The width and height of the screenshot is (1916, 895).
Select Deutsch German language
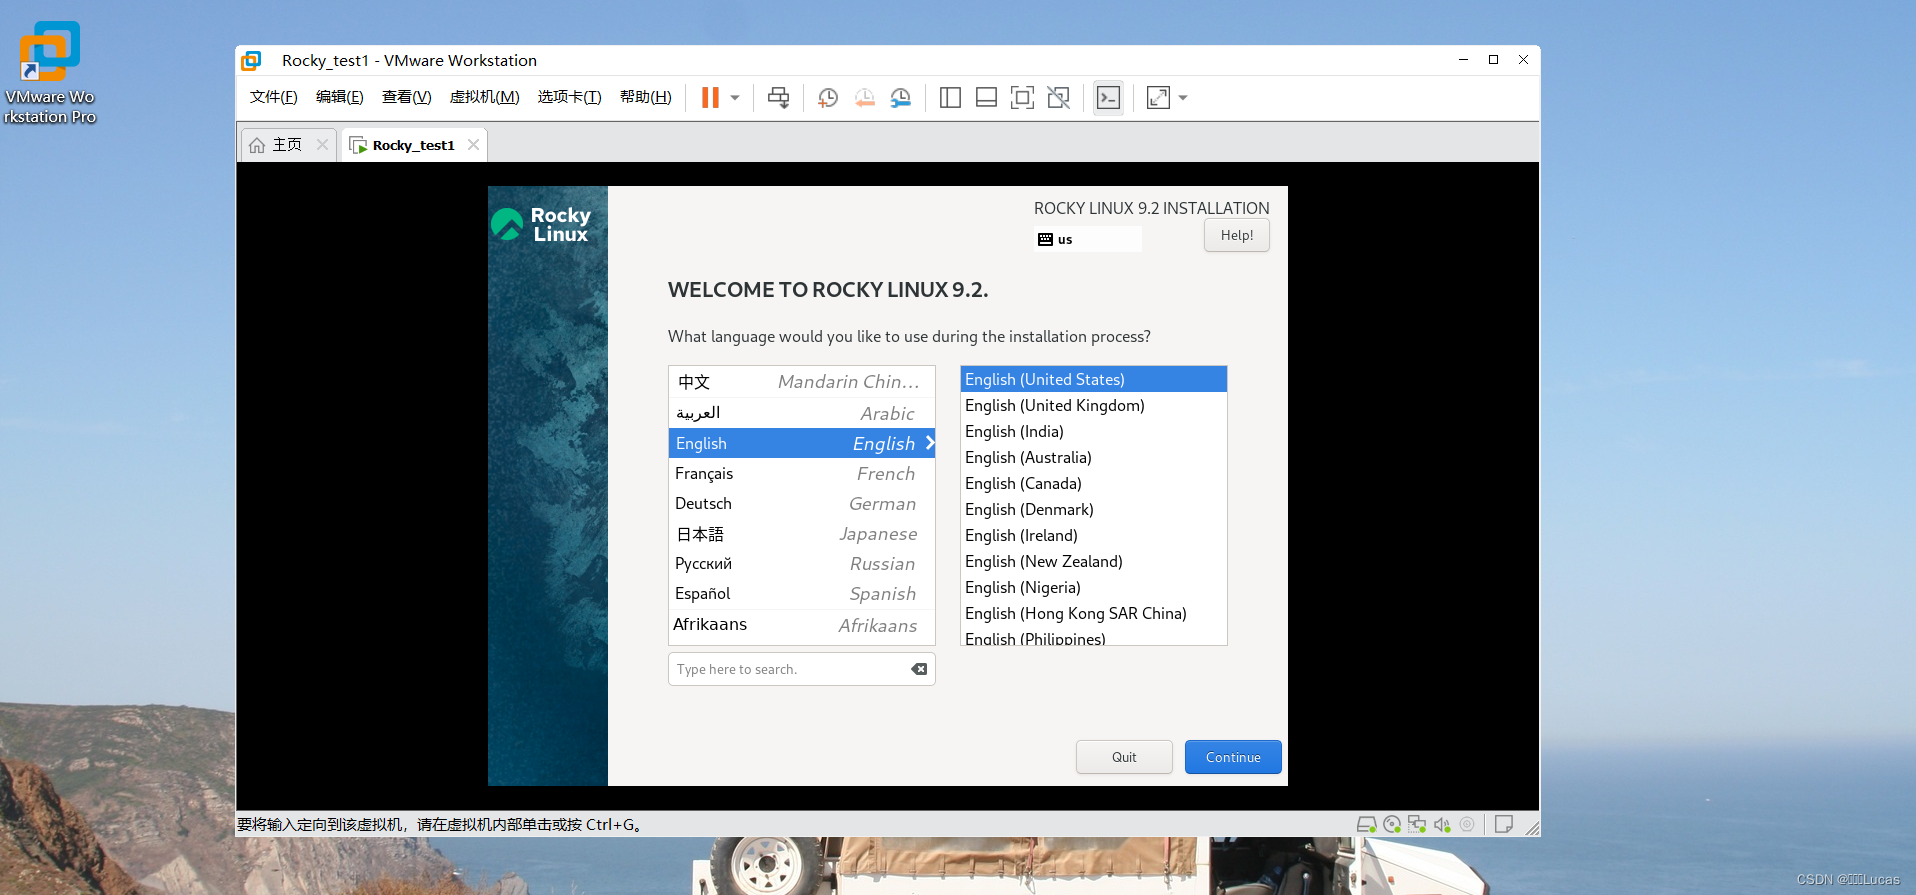(x=801, y=503)
